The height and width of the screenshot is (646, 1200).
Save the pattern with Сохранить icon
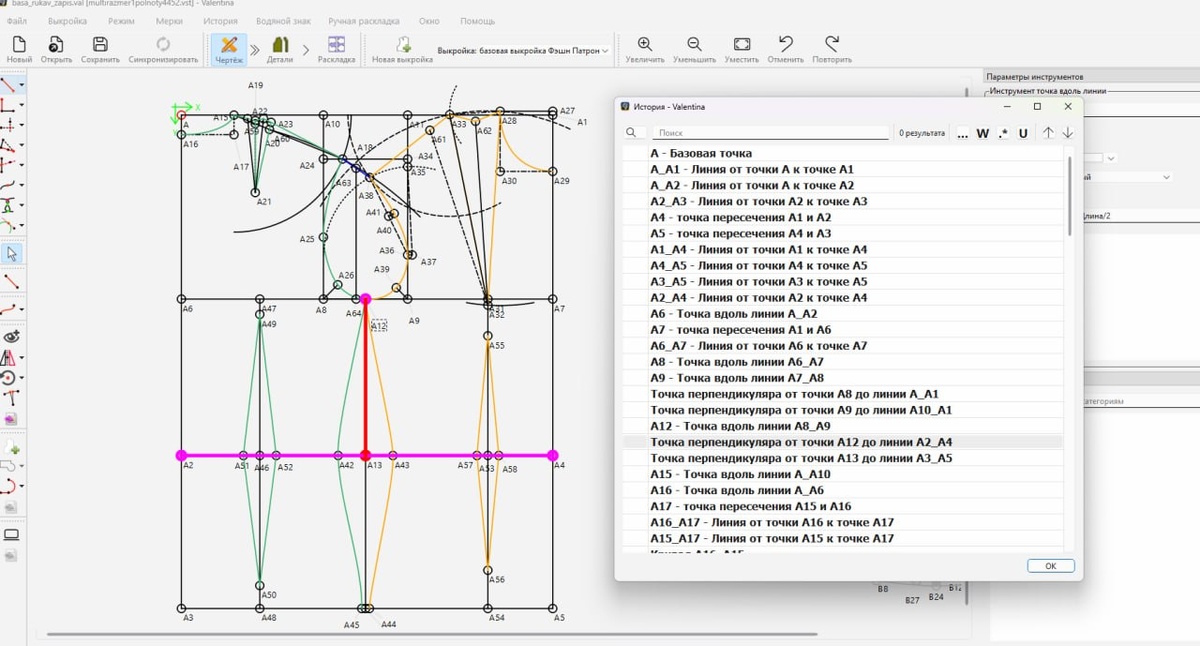click(100, 45)
